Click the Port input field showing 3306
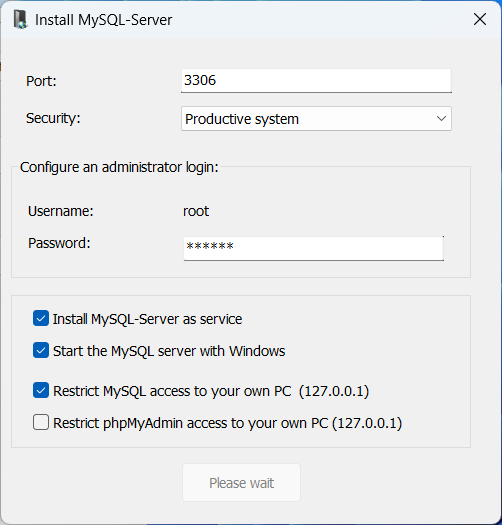This screenshot has height=525, width=502. [316, 81]
